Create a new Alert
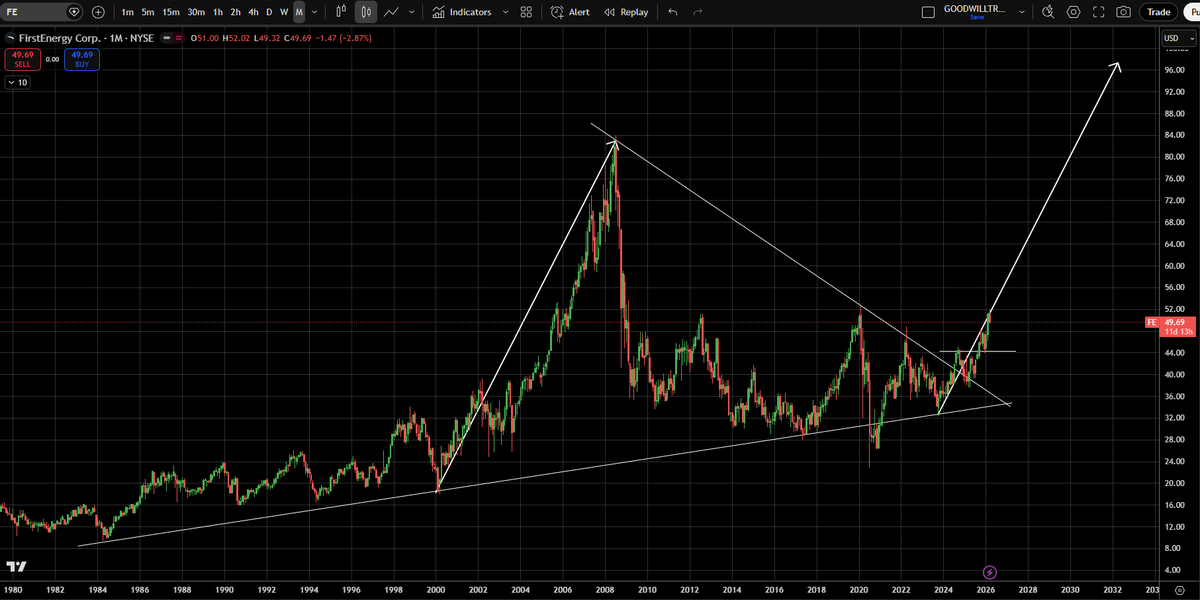 tap(570, 12)
